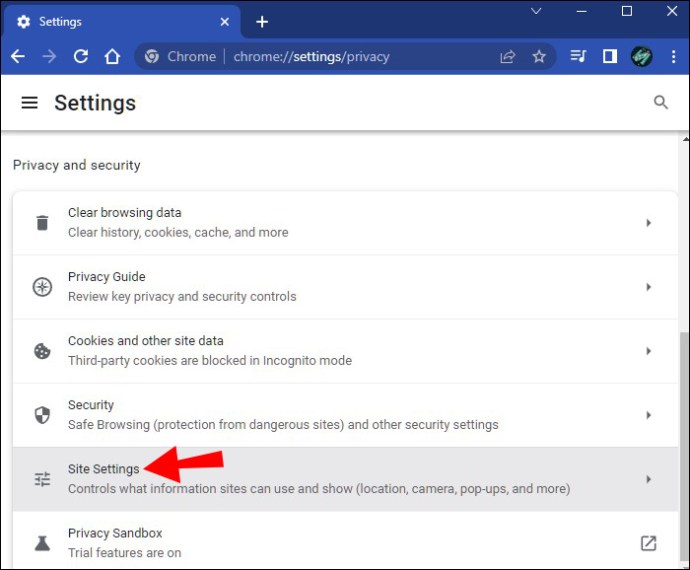The width and height of the screenshot is (690, 570).
Task: Open Site Settings
Action: (345, 479)
